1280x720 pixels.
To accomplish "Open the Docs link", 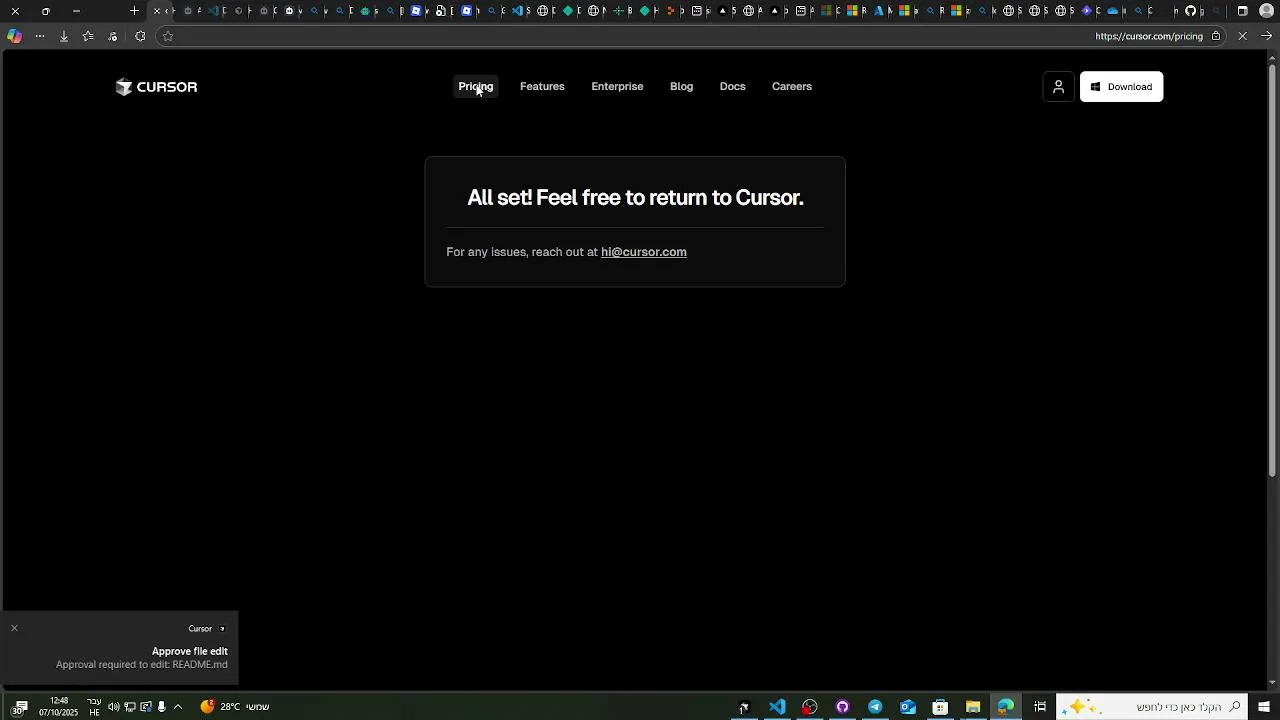I will click(x=733, y=87).
